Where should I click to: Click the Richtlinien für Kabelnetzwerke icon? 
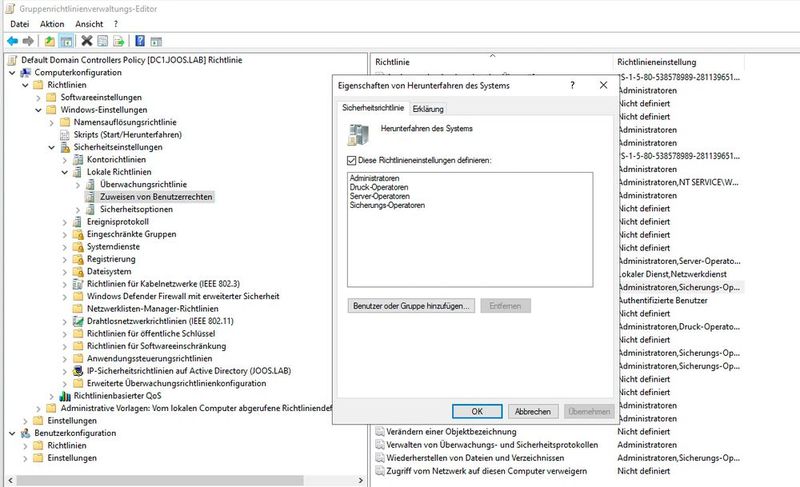[78, 284]
